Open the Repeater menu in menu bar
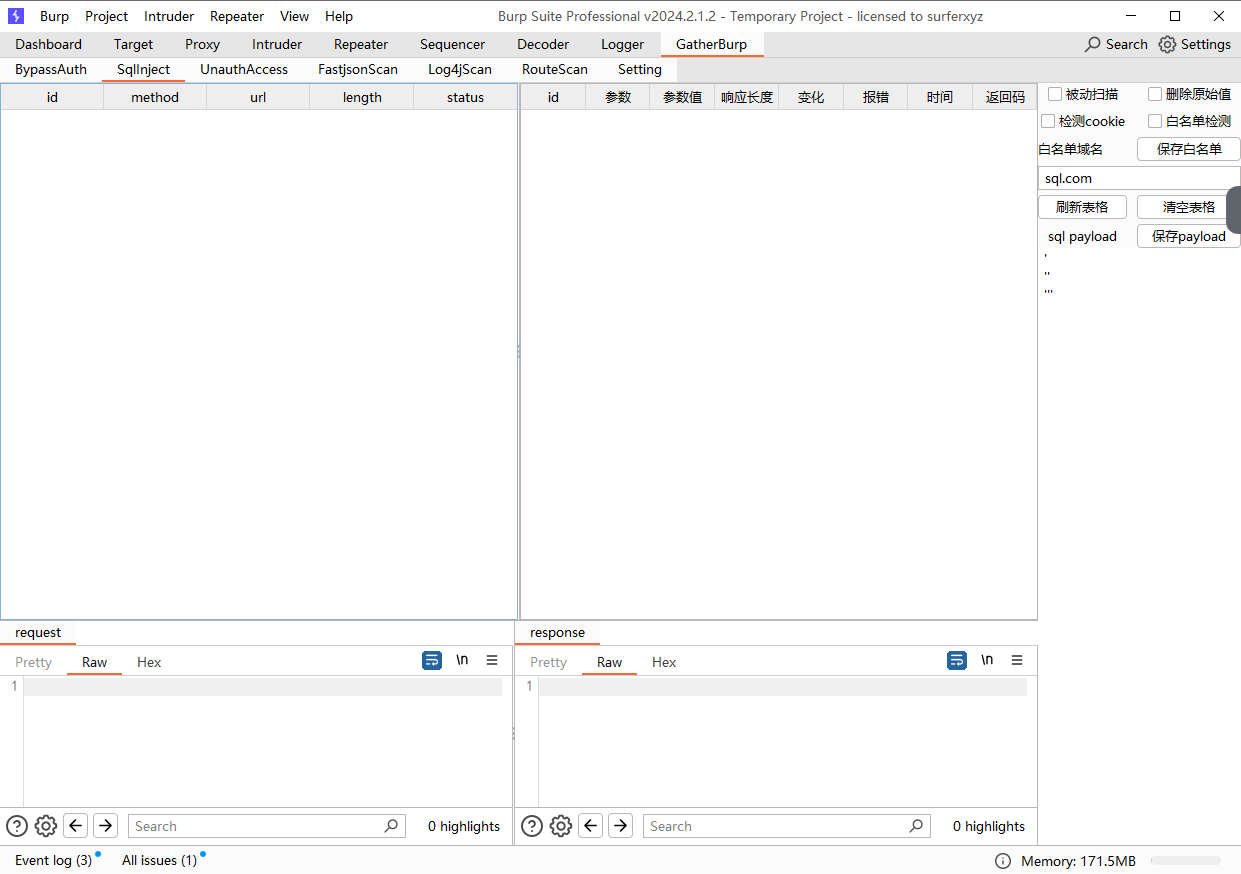 coord(236,16)
